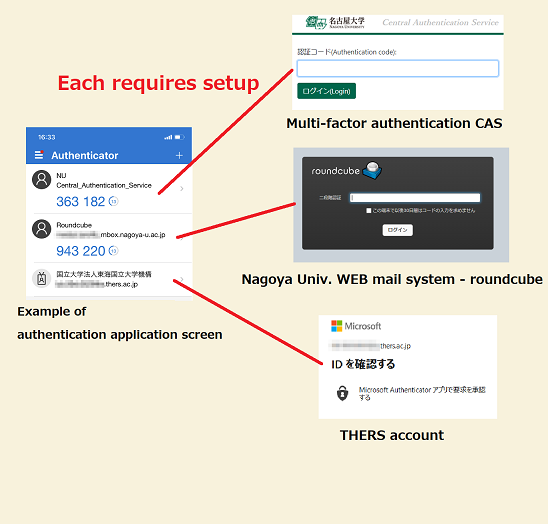Choose approve request in Microsoft Authenticator app
Image resolution: width=548 pixels, height=524 pixels.
[x=422, y=393]
